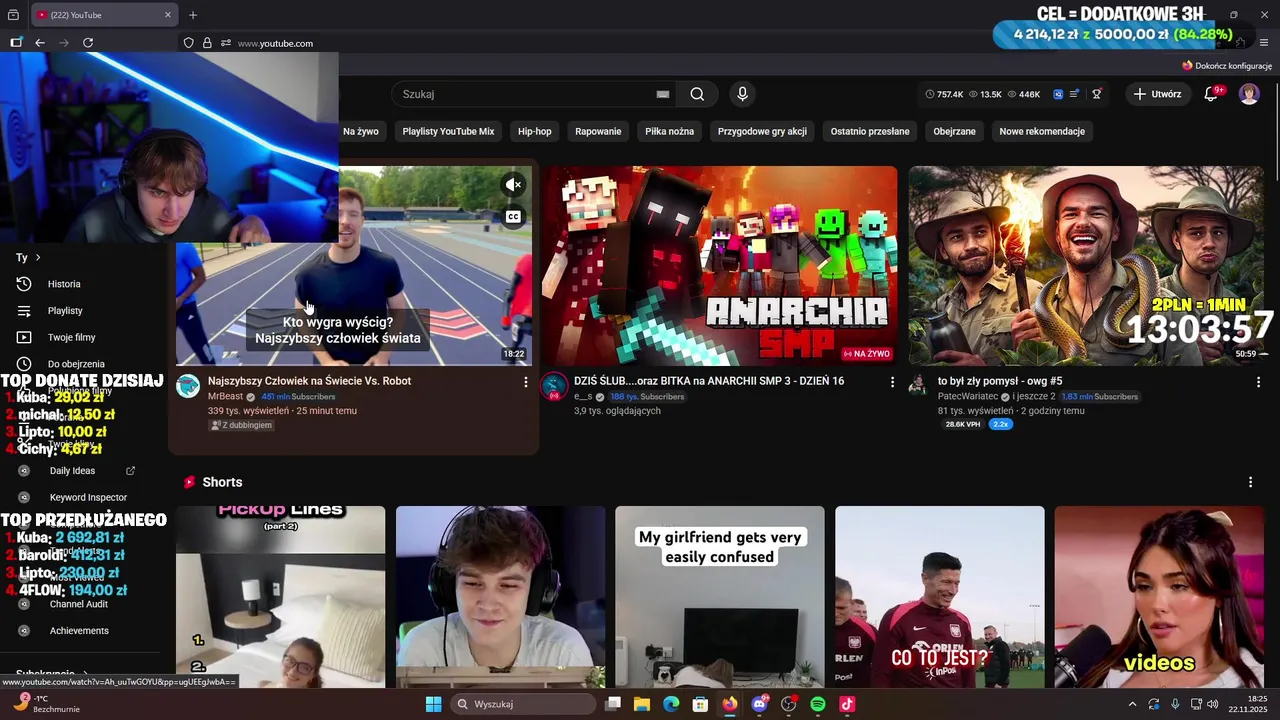The height and width of the screenshot is (720, 1280).
Task: Open a new browser tab
Action: click(193, 15)
